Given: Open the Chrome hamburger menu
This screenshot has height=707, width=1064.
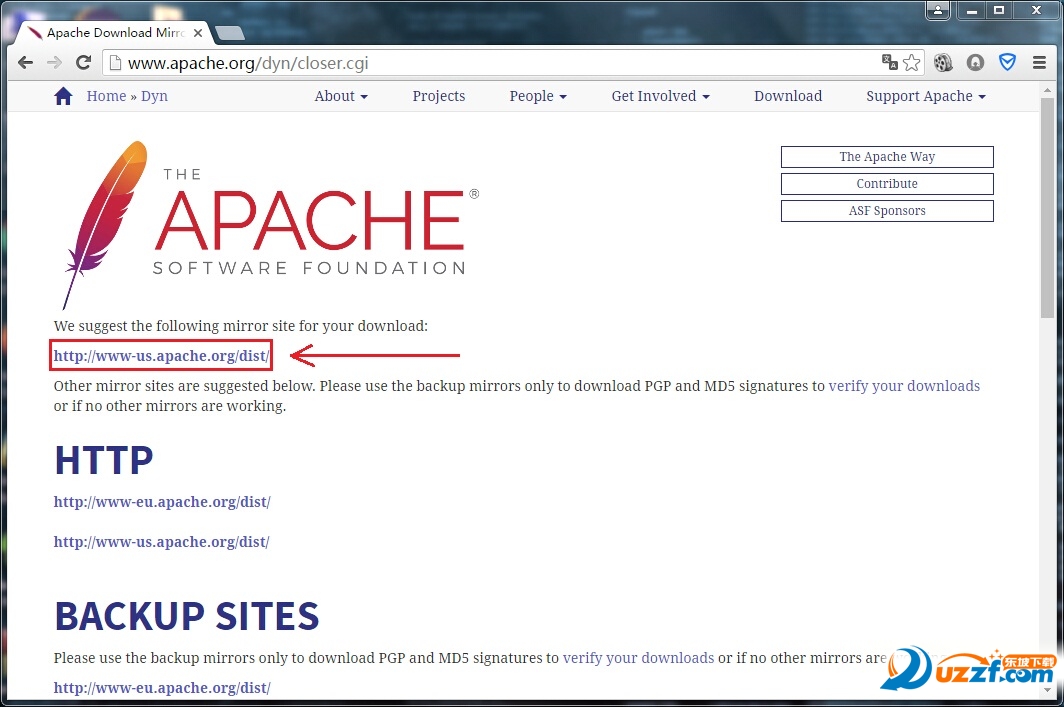Looking at the screenshot, I should pyautogui.click(x=1039, y=63).
